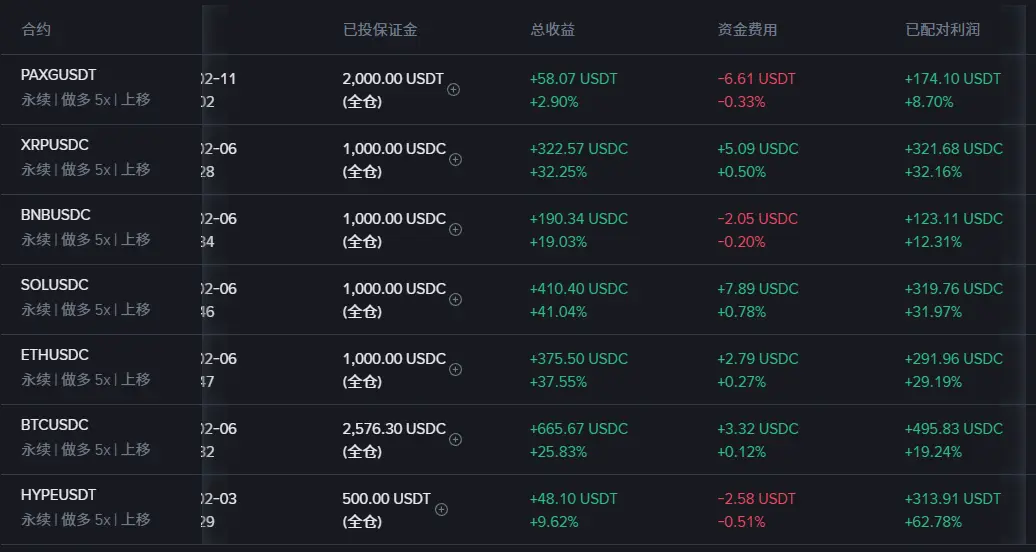Click the 已投保证金 column header

coord(380,30)
